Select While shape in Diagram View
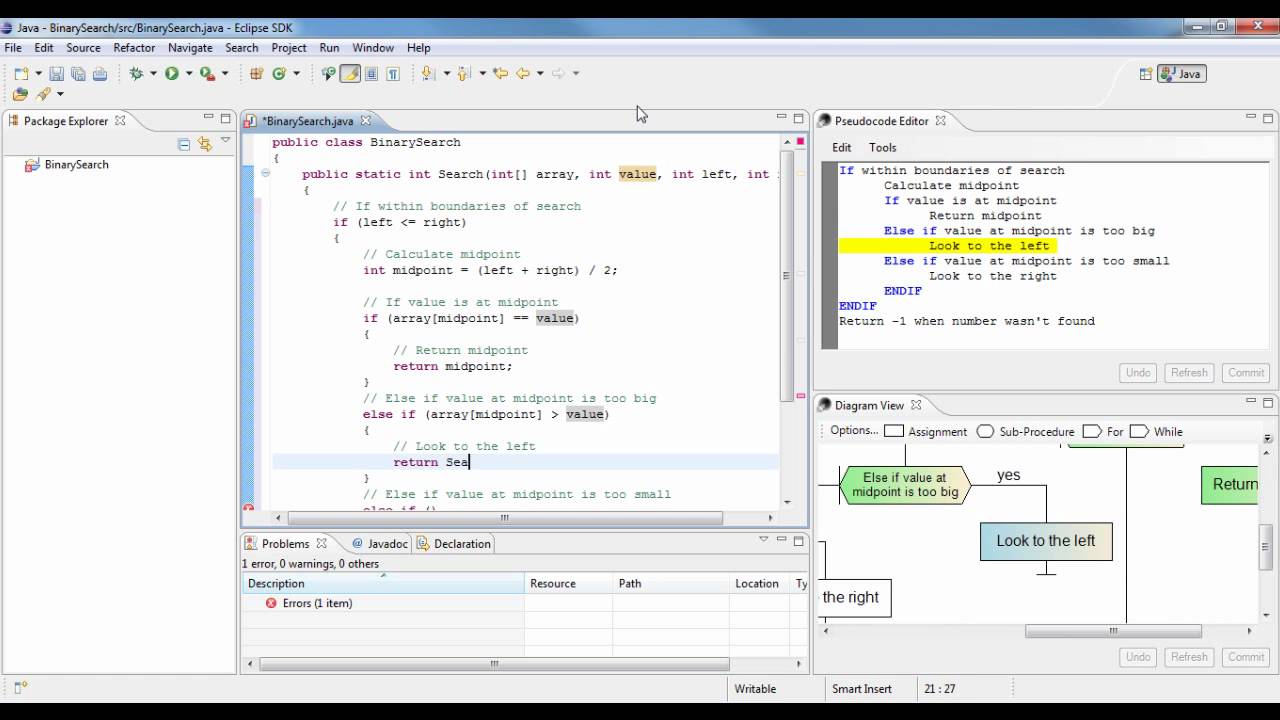 pyautogui.click(x=1156, y=432)
